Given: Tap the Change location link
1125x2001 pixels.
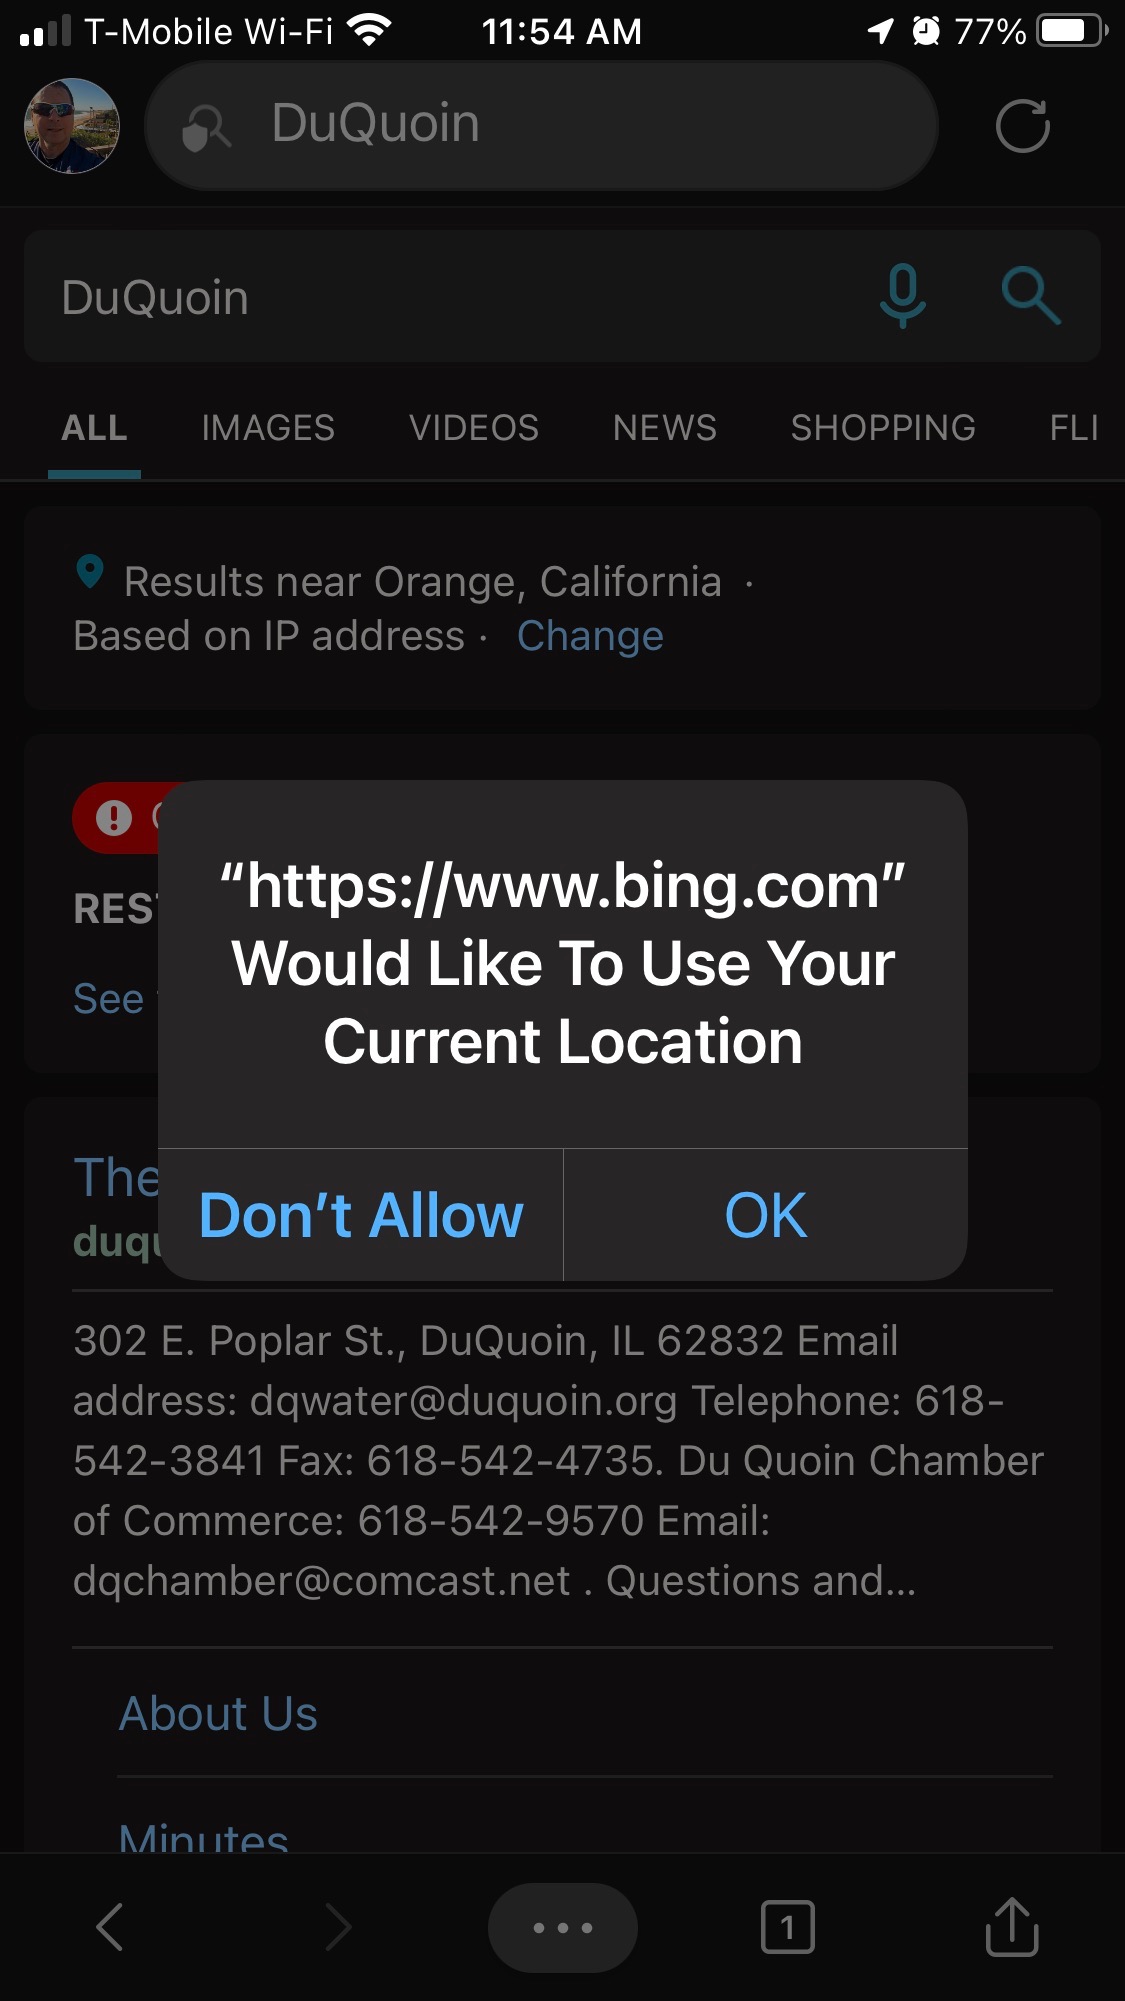Looking at the screenshot, I should point(590,636).
